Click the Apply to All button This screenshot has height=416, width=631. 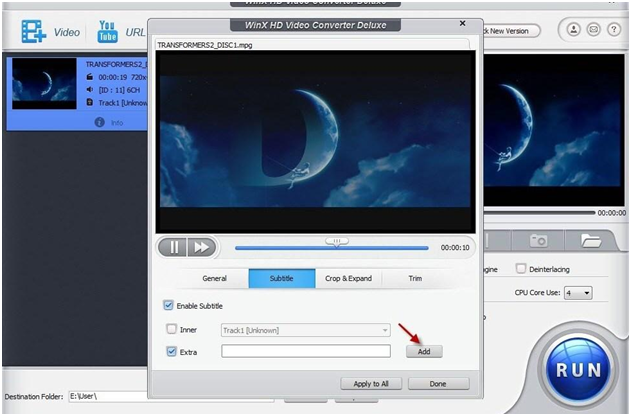[370, 384]
